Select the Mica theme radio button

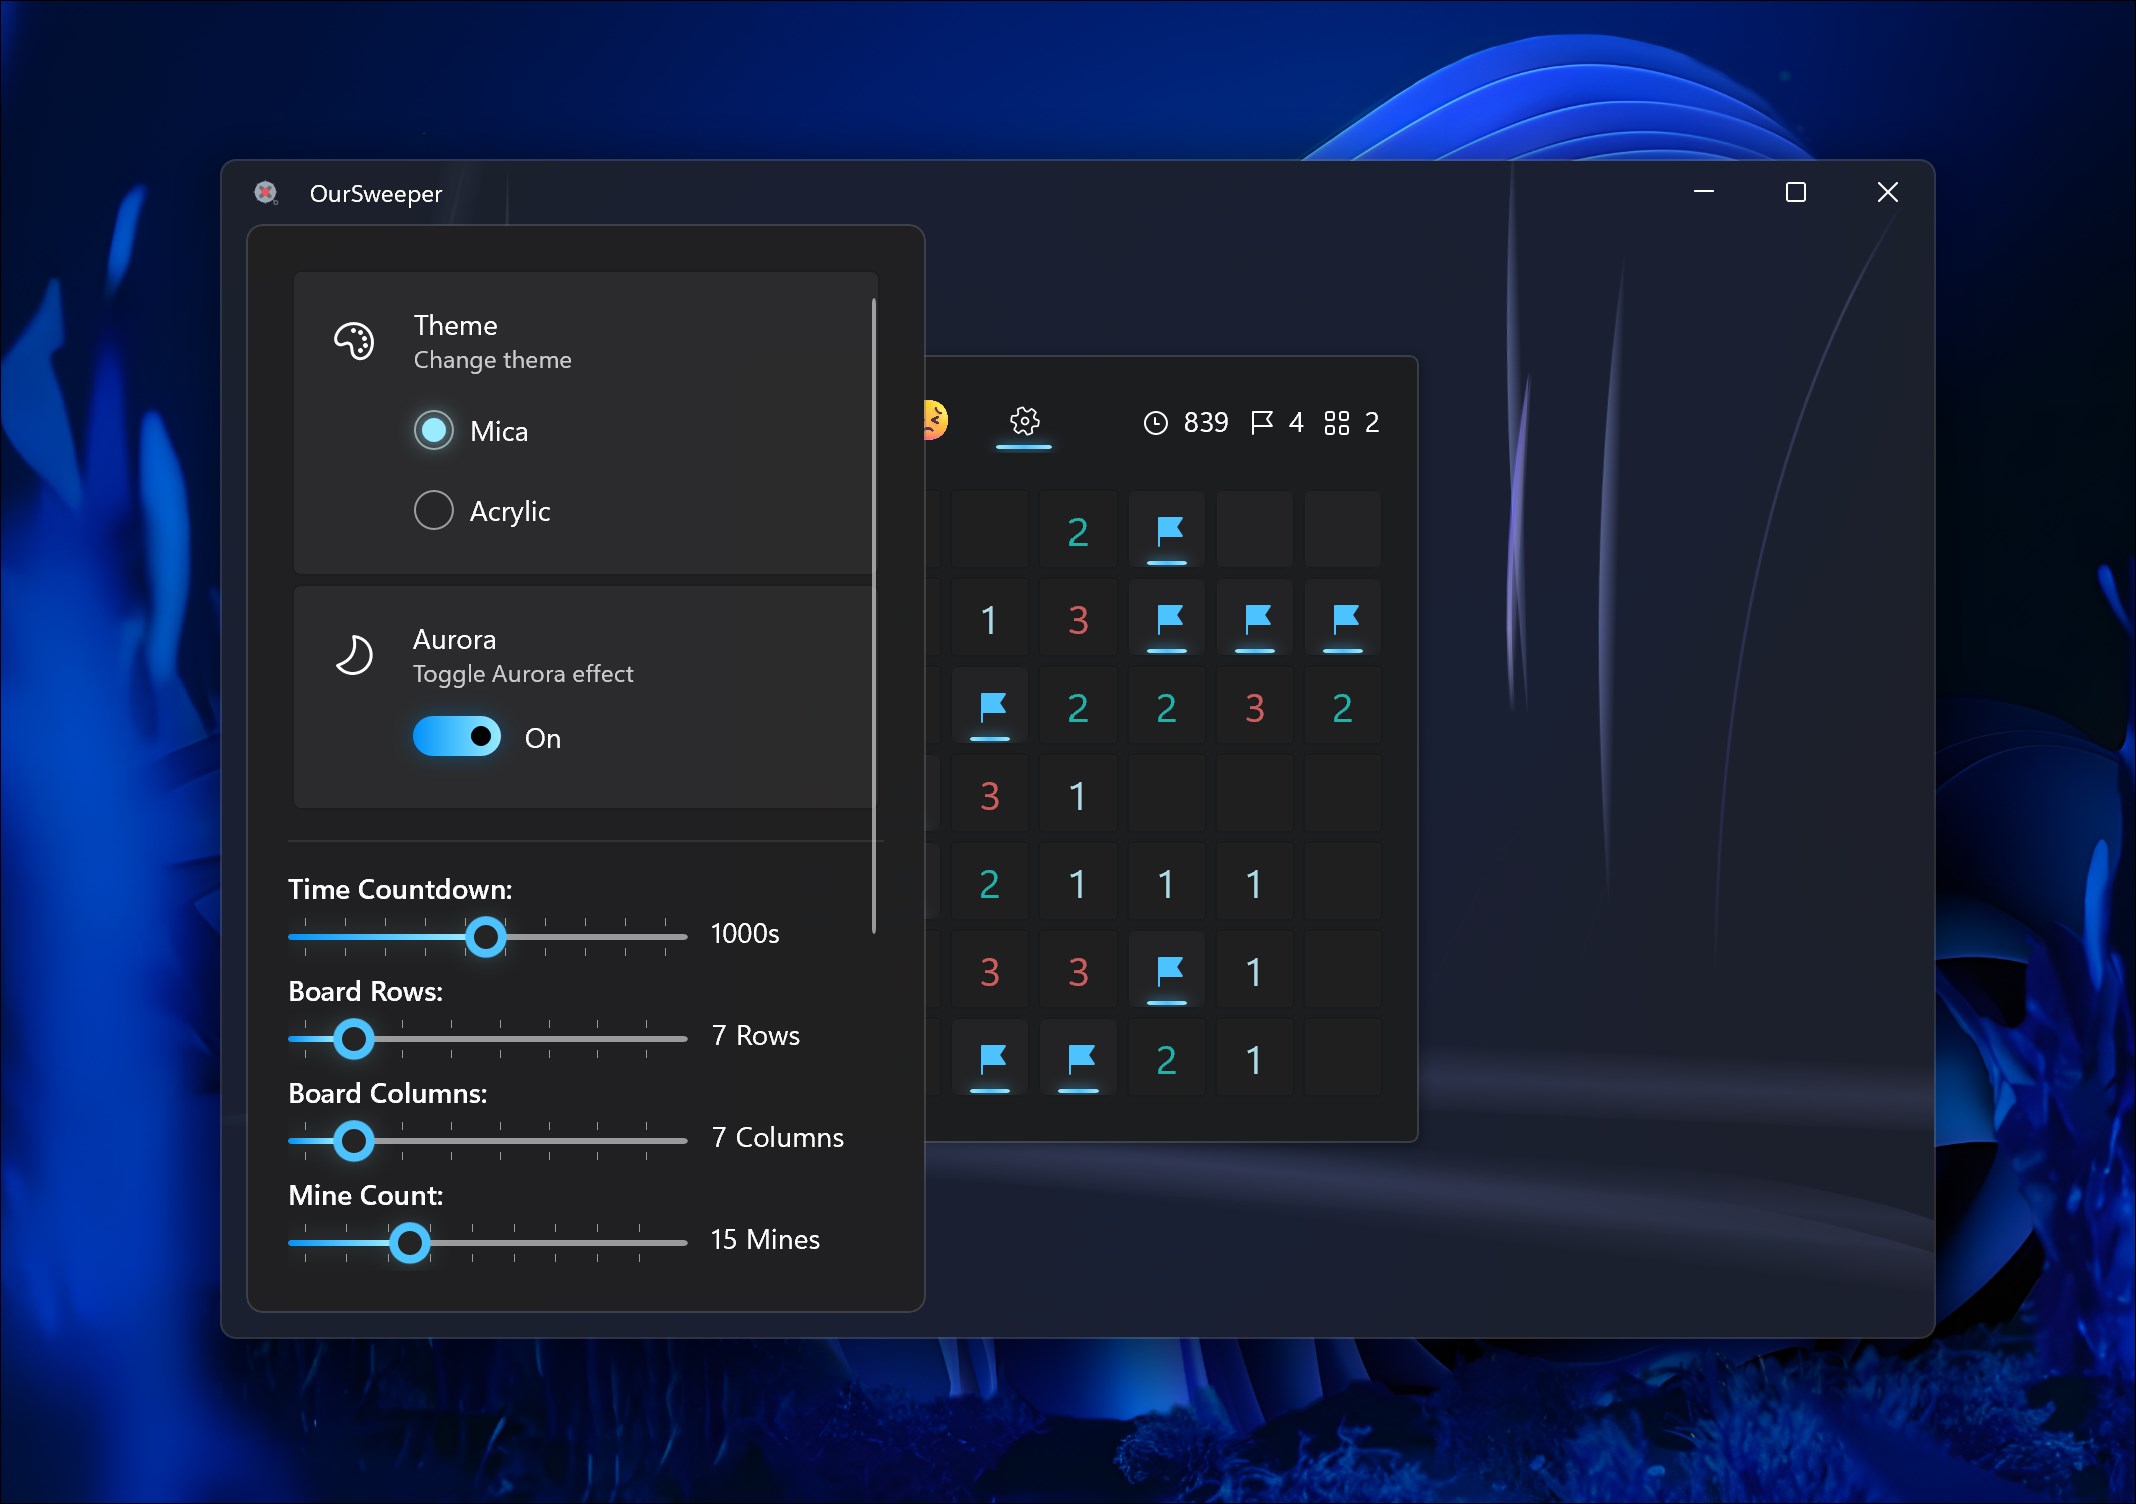[434, 430]
